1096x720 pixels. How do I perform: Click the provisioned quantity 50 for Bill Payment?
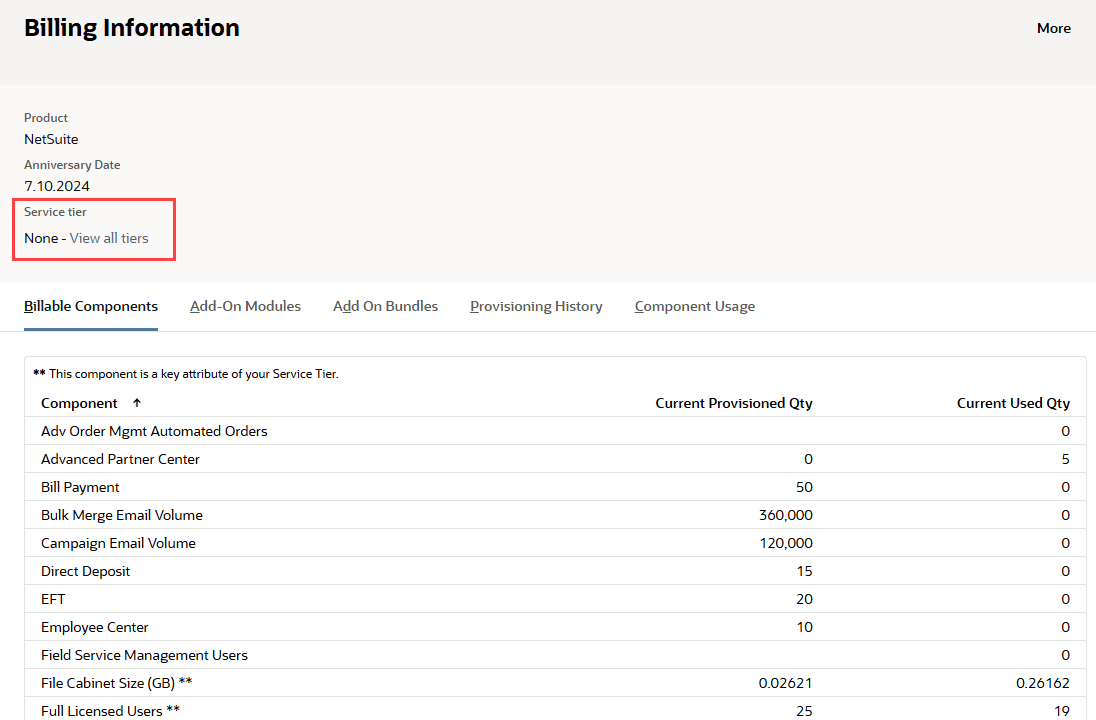[805, 487]
